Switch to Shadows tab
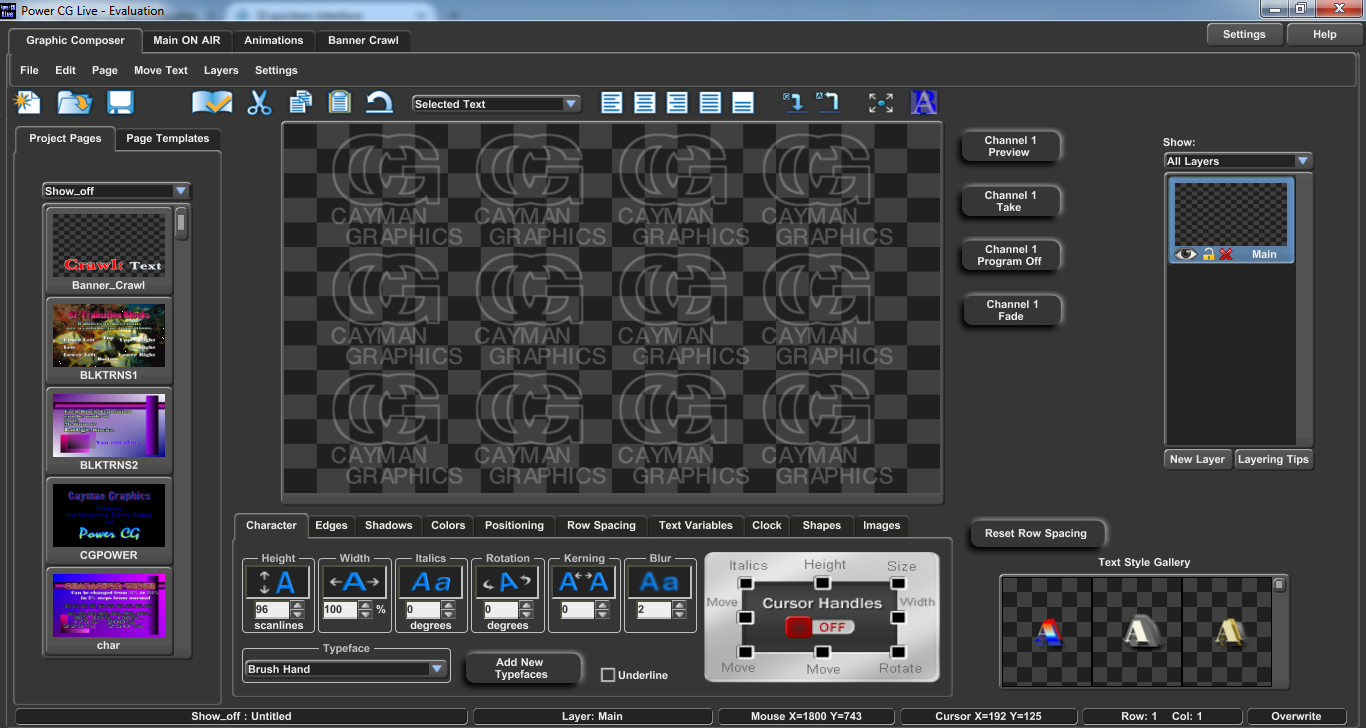This screenshot has width=1366, height=728. tap(388, 525)
